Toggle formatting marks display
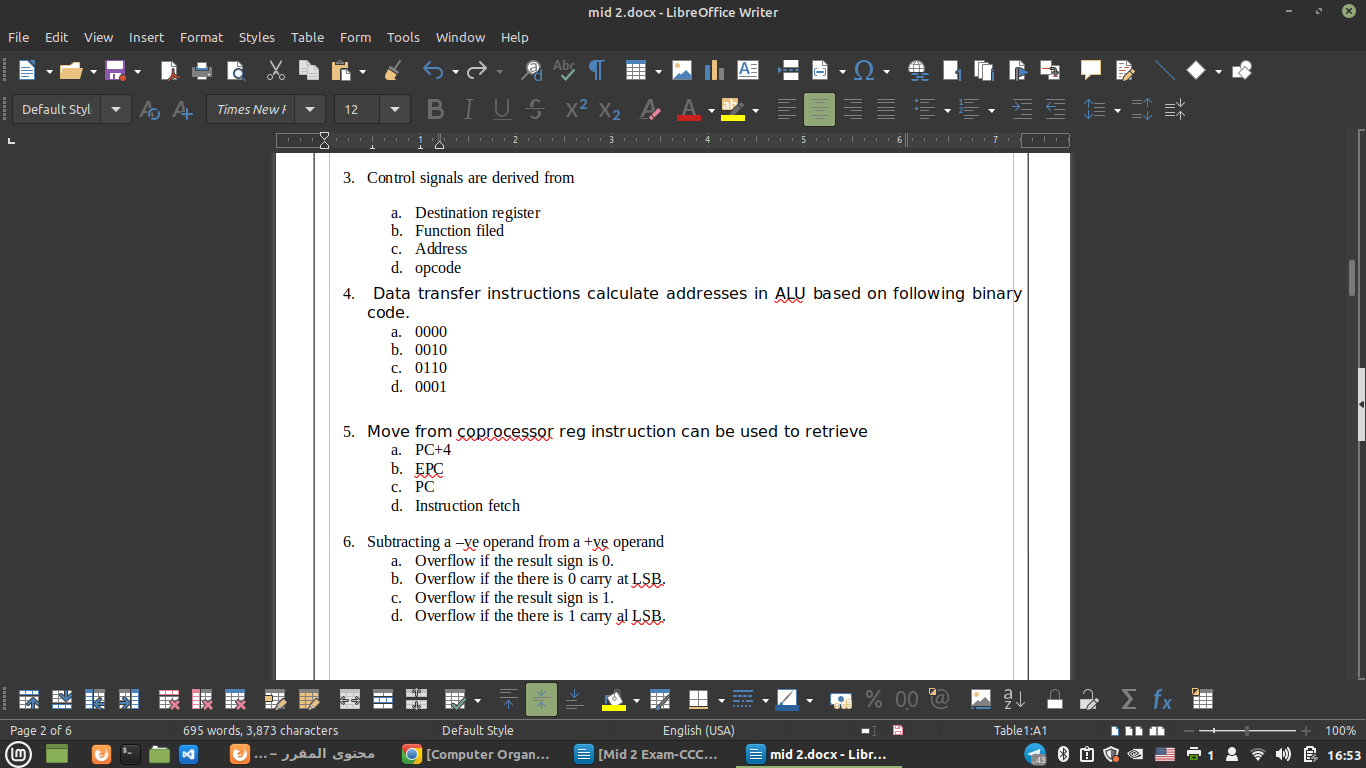1366x768 pixels. pyautogui.click(x=596, y=70)
